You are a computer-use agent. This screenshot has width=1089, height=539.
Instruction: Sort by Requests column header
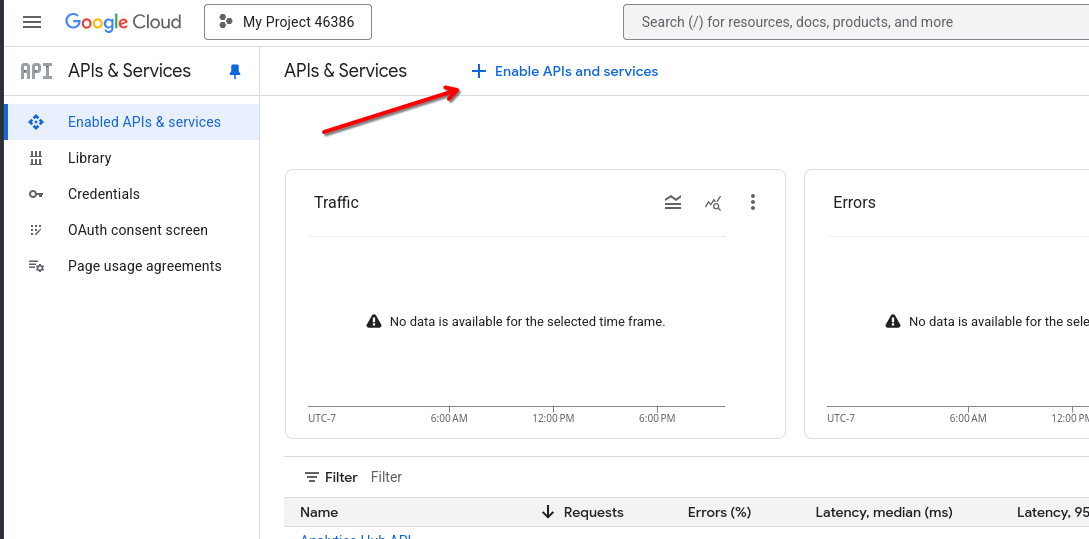(x=594, y=513)
